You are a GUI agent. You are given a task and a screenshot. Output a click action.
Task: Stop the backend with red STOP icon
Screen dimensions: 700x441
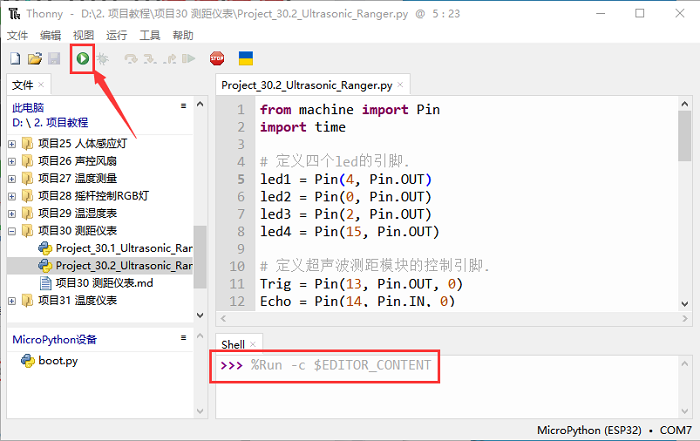click(217, 59)
